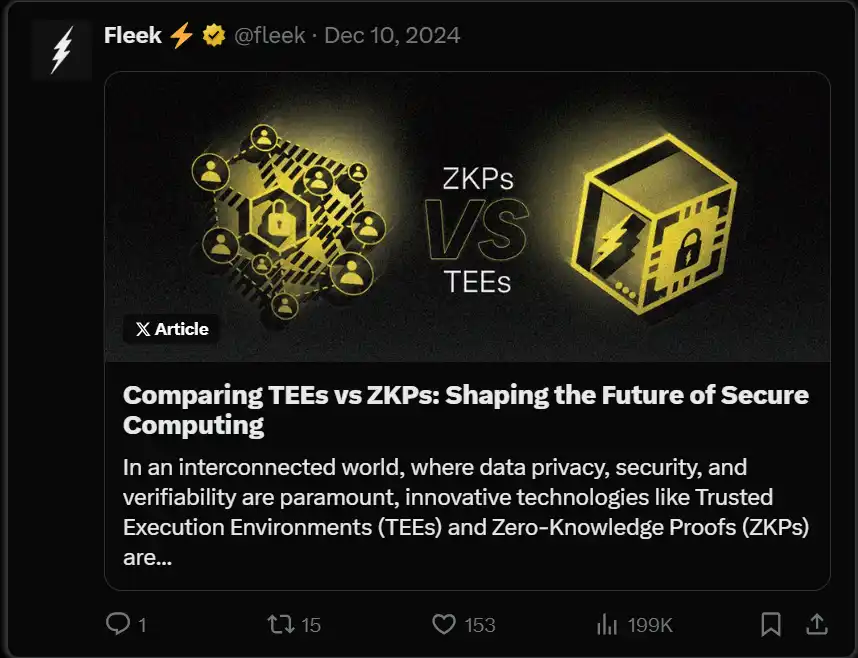Like the post with the heart icon
This screenshot has height=658, width=858.
444,625
